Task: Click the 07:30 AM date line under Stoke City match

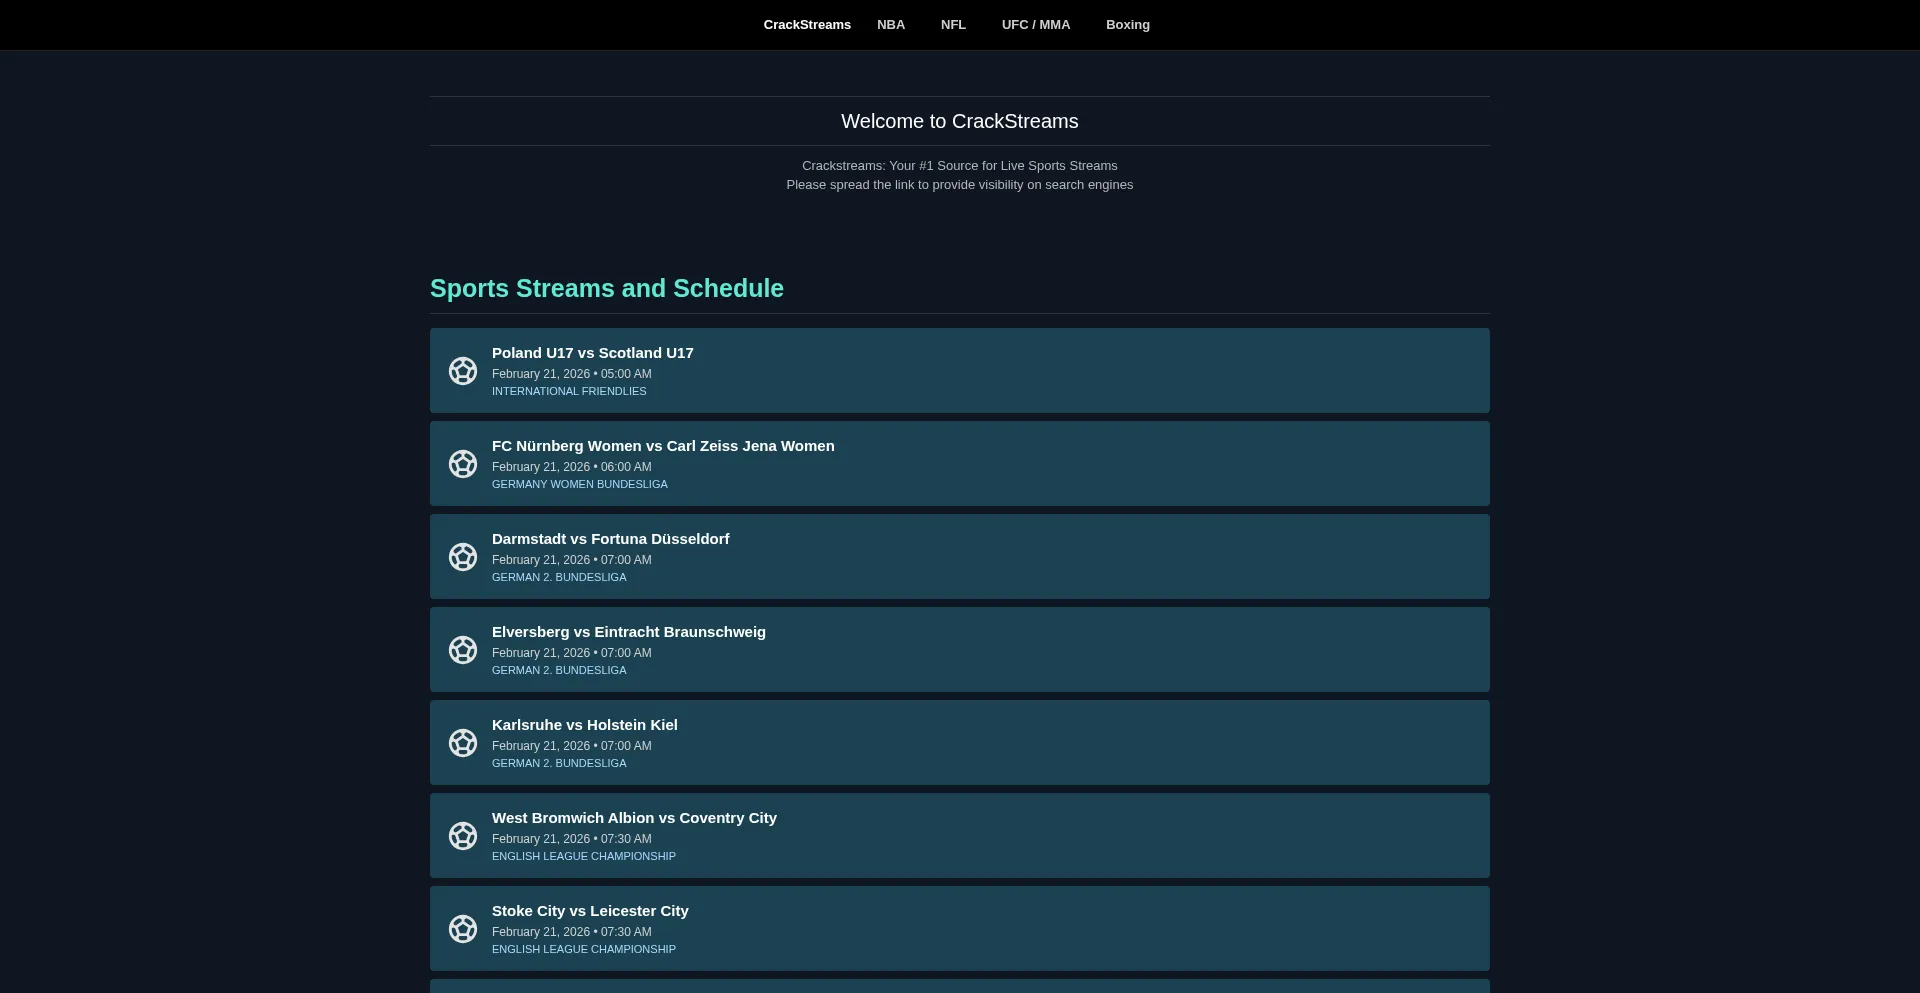Action: pyautogui.click(x=572, y=932)
